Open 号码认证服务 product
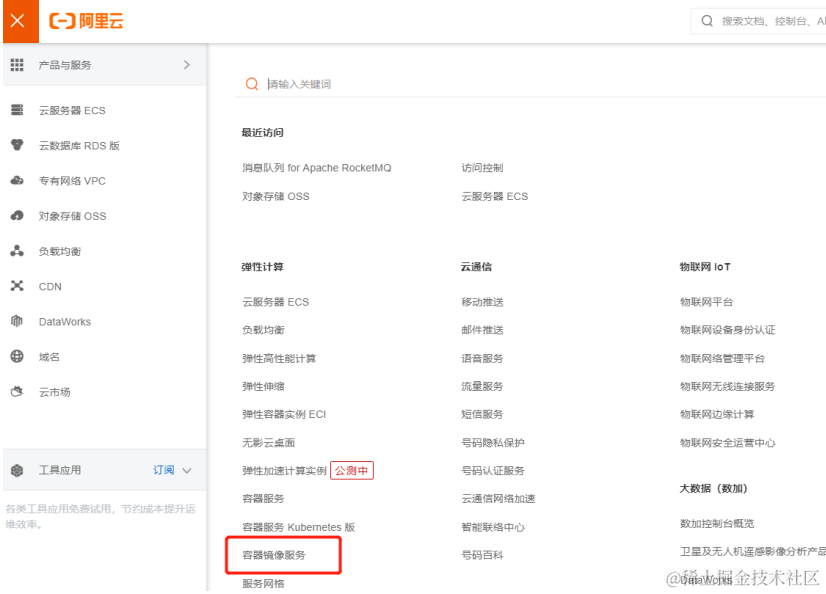This screenshot has height=594, width=826. coord(493,471)
